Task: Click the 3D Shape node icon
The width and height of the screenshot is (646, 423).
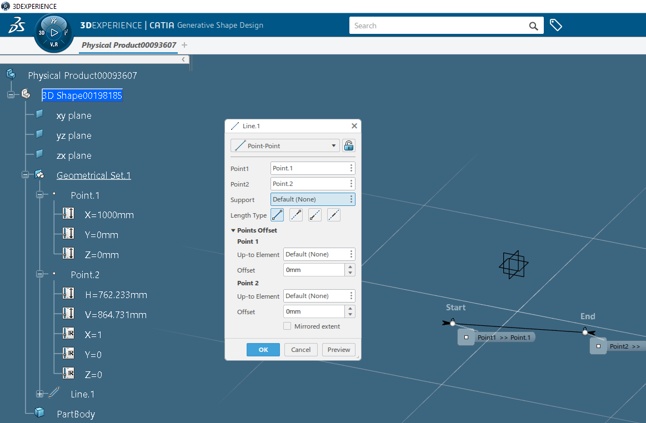Action: click(26, 94)
